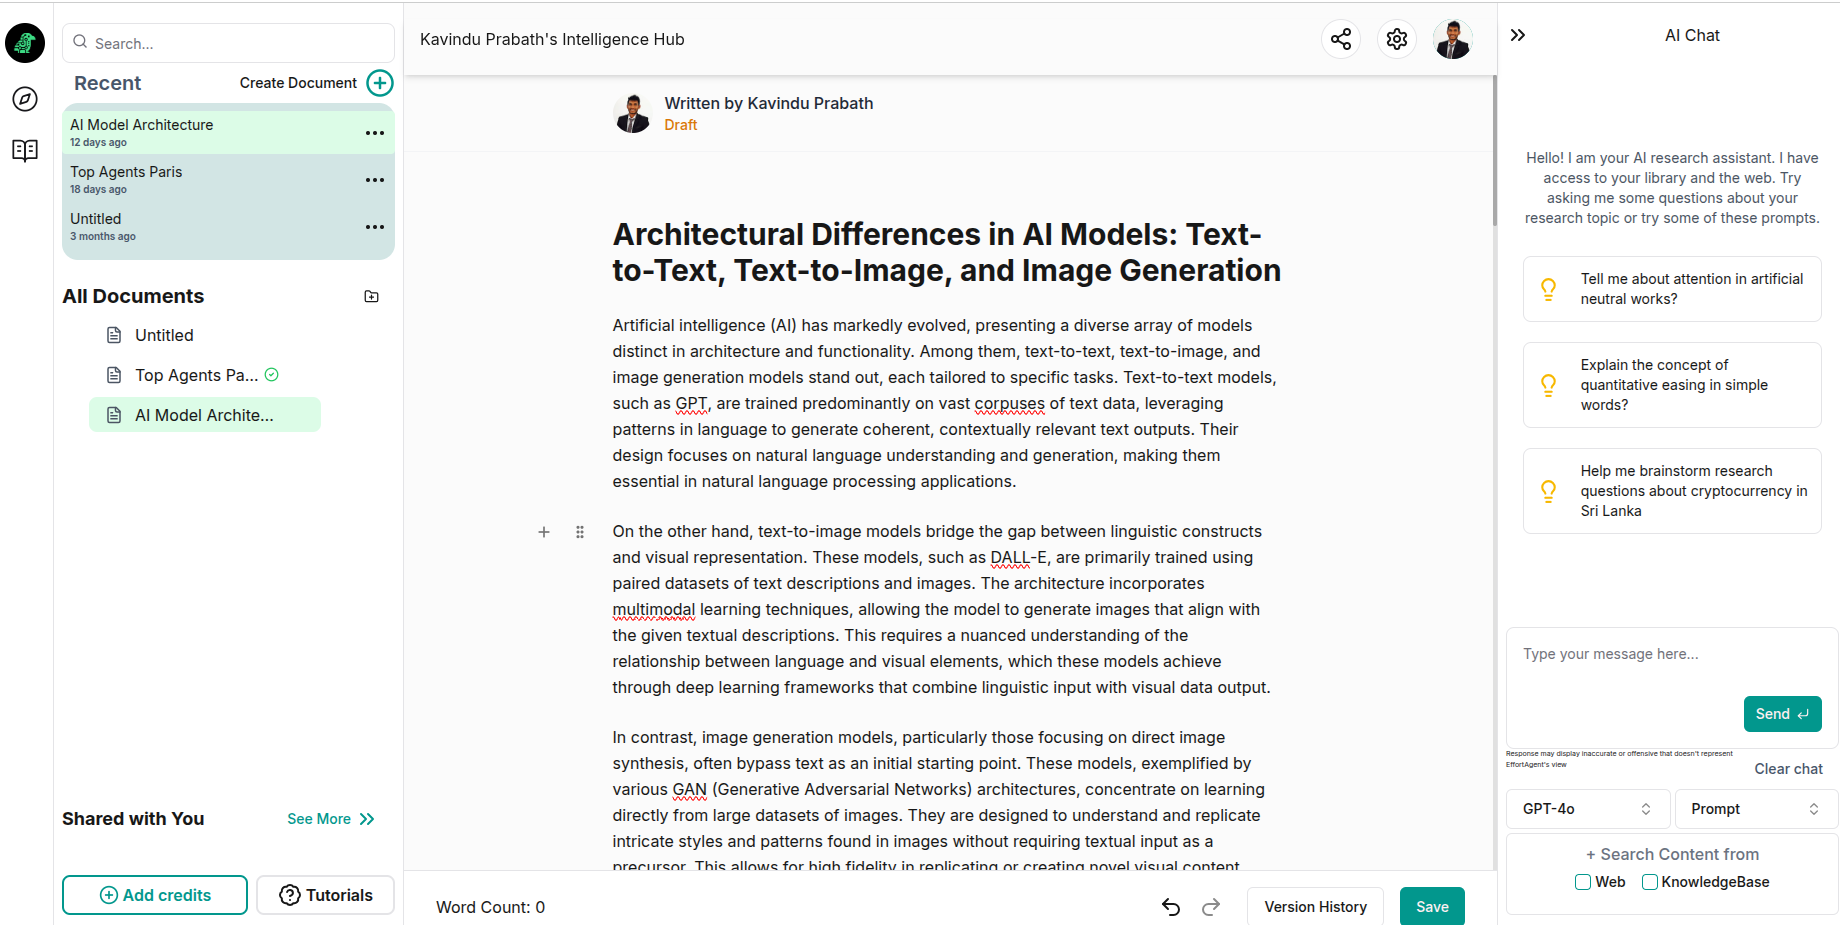Open the GPT-4o model dropdown

1588,809
